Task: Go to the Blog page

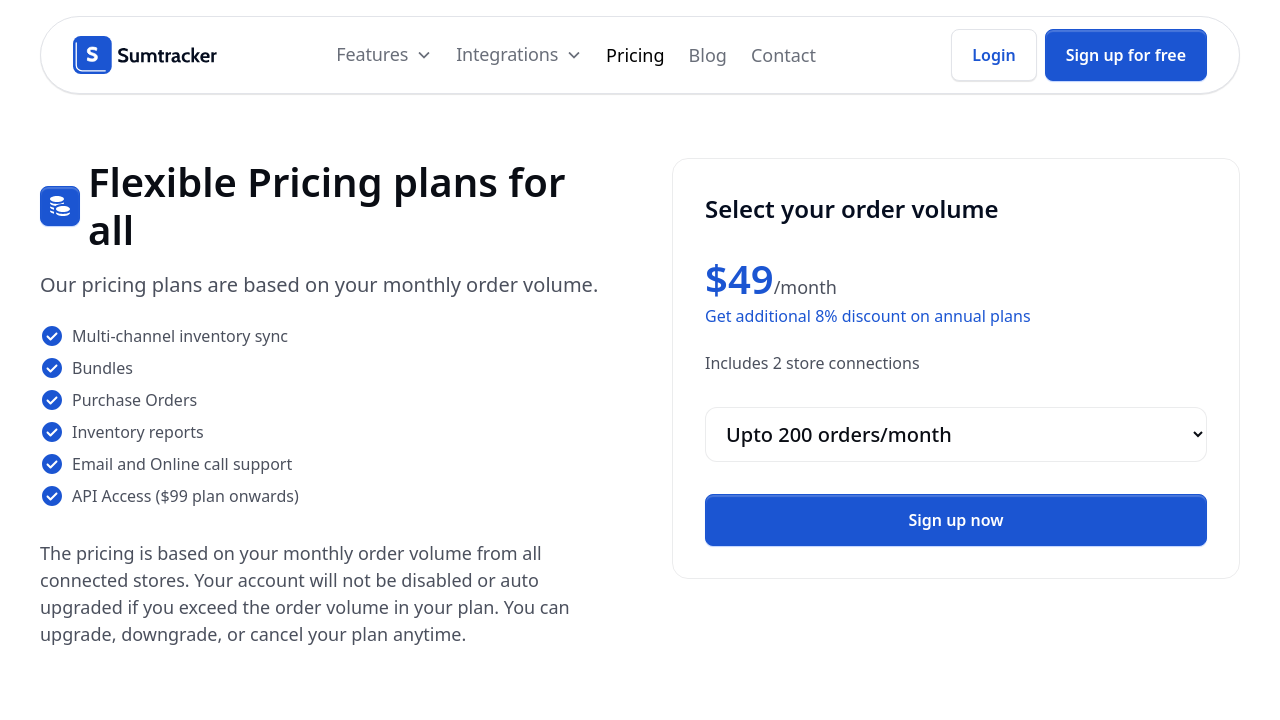Action: coord(707,55)
